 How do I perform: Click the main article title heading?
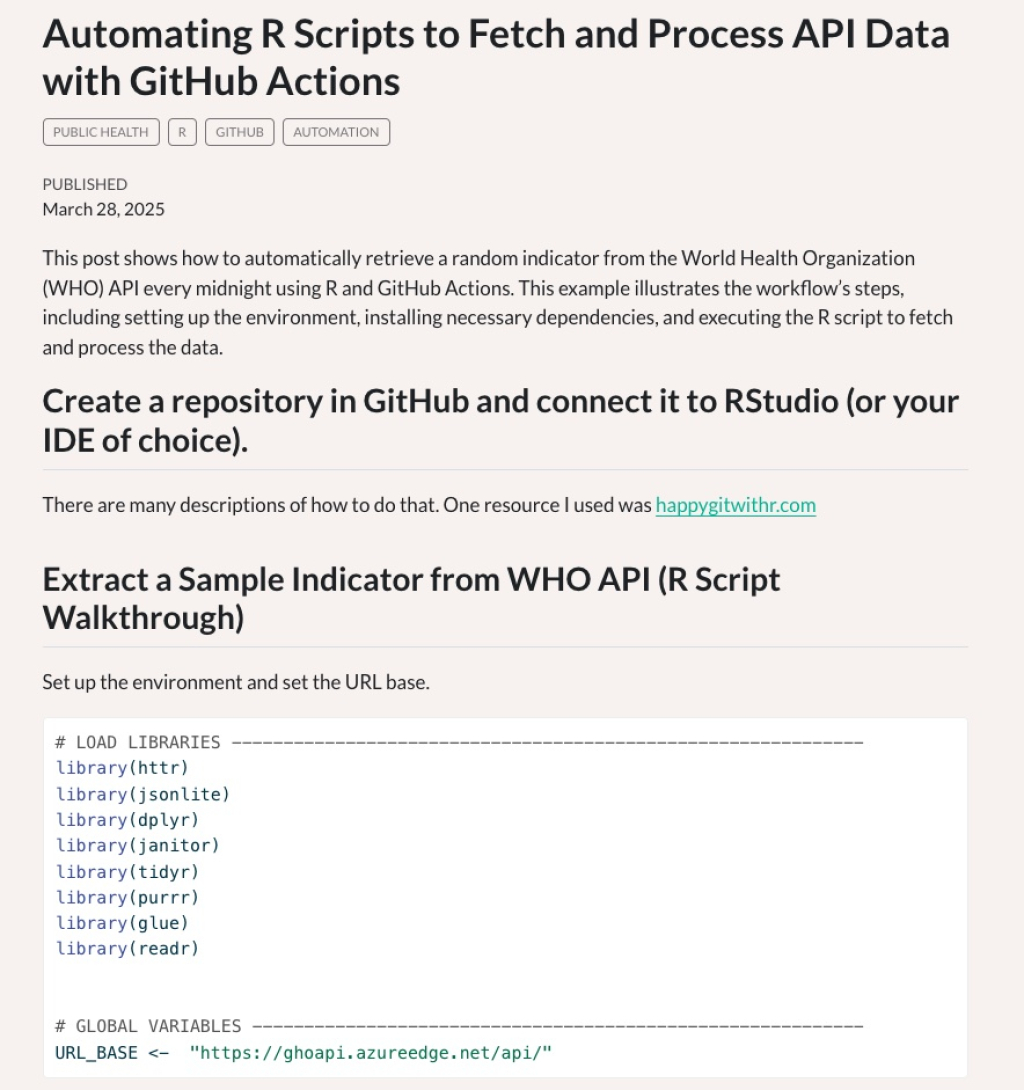(496, 57)
